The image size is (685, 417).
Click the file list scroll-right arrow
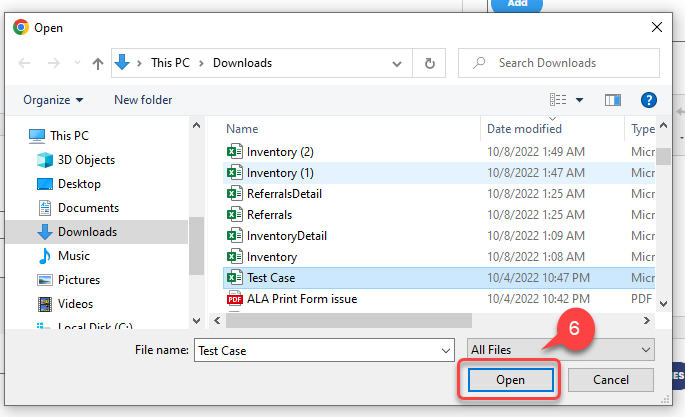click(647, 321)
